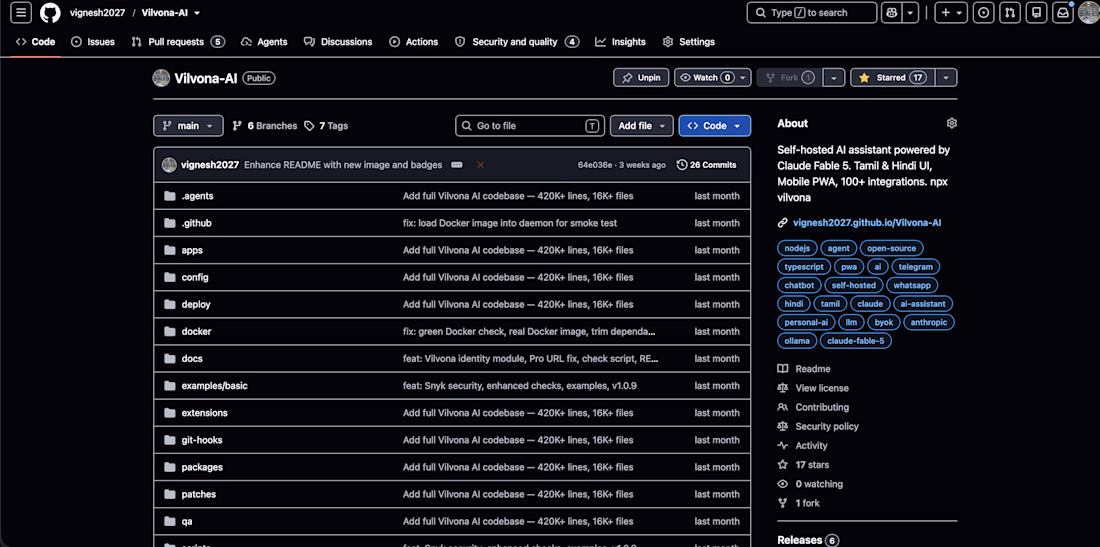Screen dimensions: 1100x547
Task: Switch to the Issues tab
Action: click(x=93, y=42)
